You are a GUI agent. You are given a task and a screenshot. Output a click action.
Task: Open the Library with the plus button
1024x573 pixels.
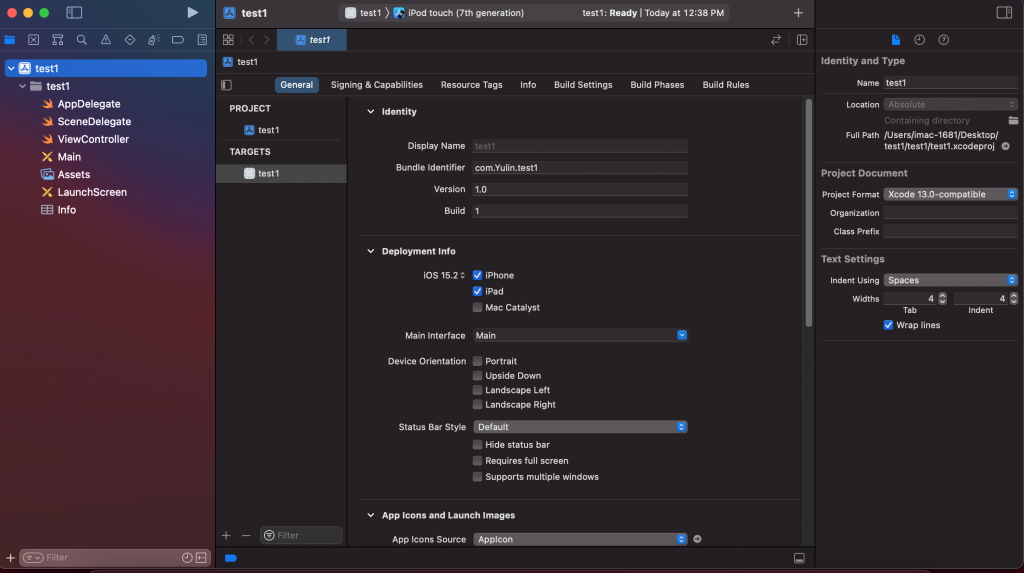pyautogui.click(x=798, y=12)
